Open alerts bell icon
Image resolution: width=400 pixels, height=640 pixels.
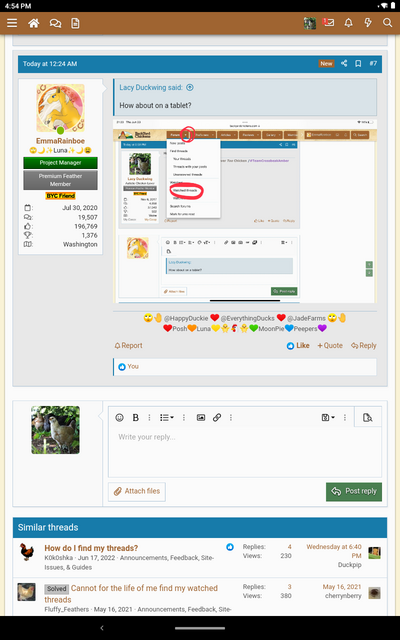(x=348, y=23)
